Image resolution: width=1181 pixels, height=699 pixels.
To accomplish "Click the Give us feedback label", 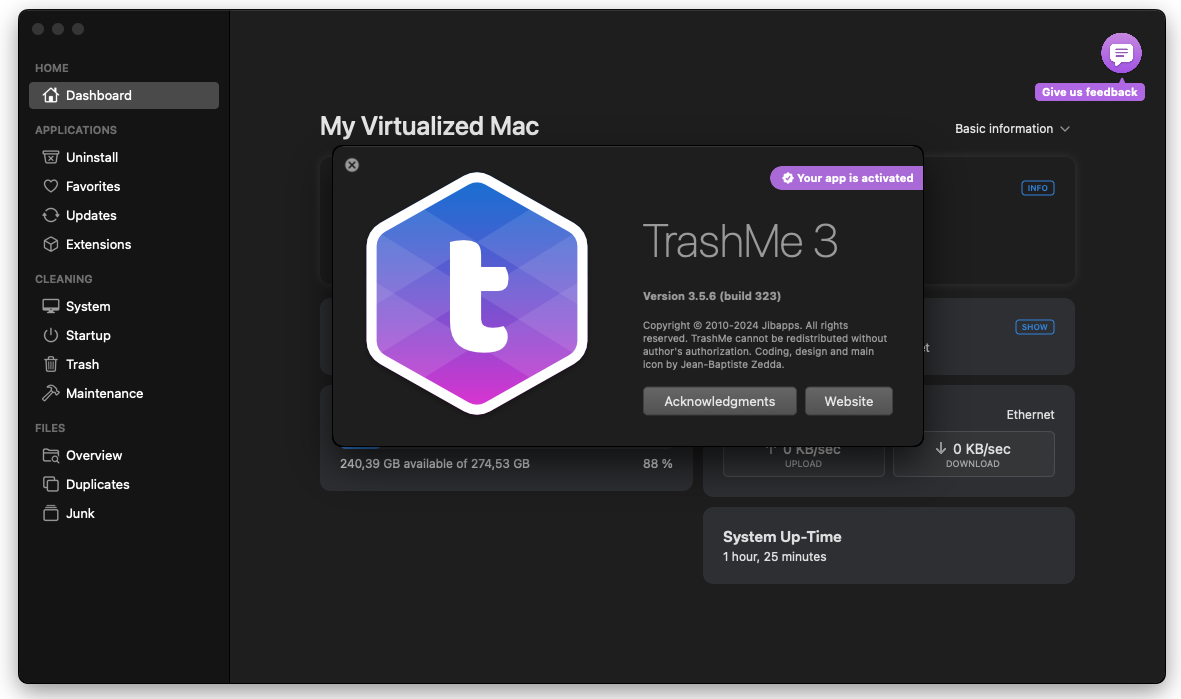I will tap(1089, 92).
